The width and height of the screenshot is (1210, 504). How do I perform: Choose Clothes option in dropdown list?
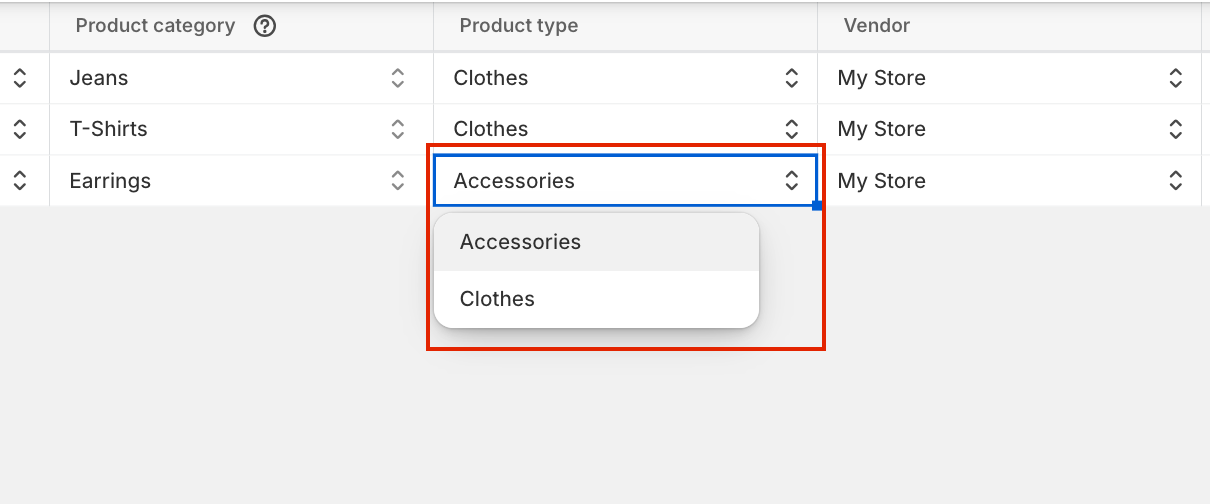point(597,299)
